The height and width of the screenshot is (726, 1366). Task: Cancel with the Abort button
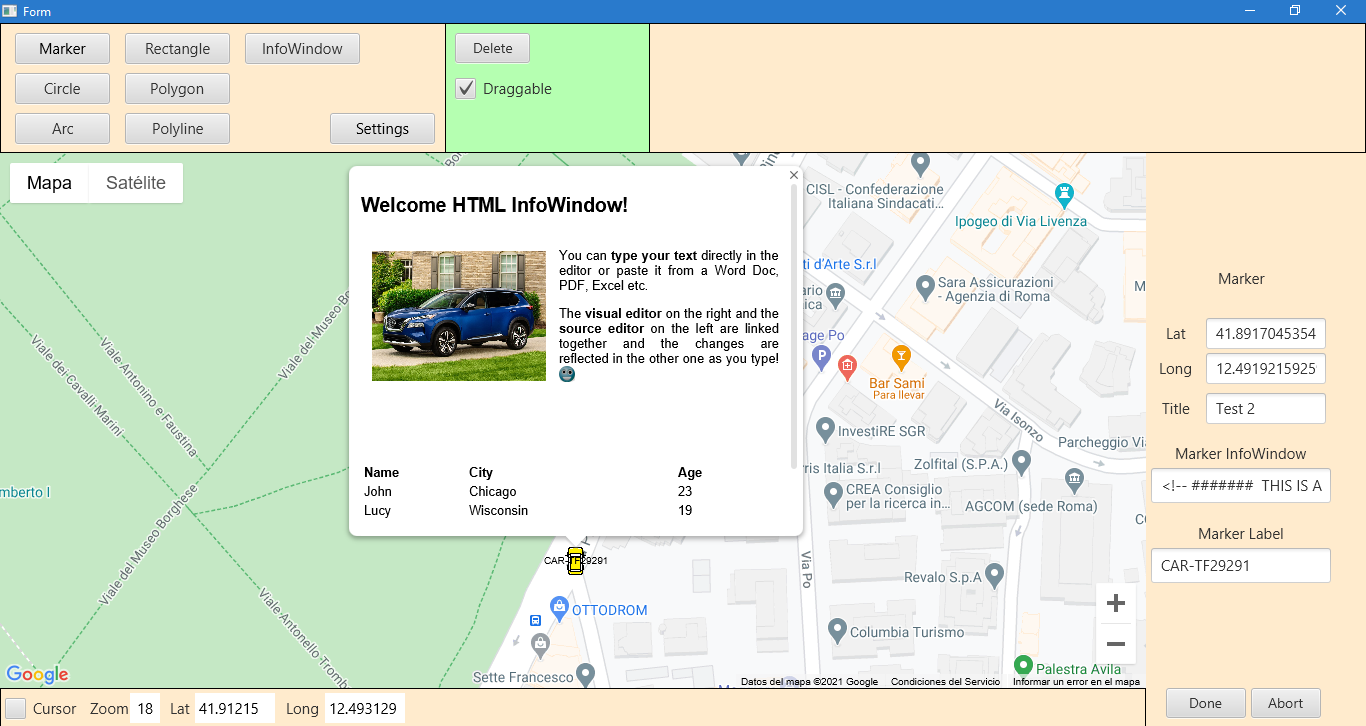pyautogui.click(x=1285, y=703)
